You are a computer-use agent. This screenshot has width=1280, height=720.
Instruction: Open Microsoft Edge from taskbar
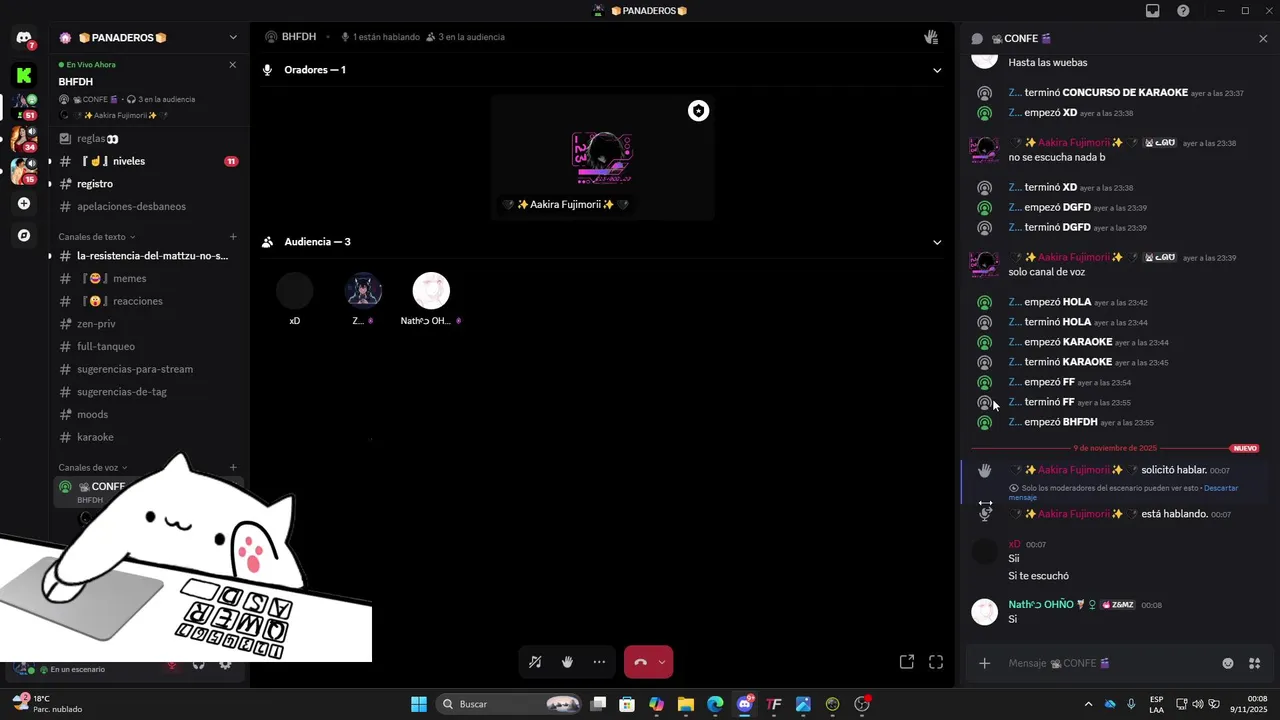pos(715,704)
